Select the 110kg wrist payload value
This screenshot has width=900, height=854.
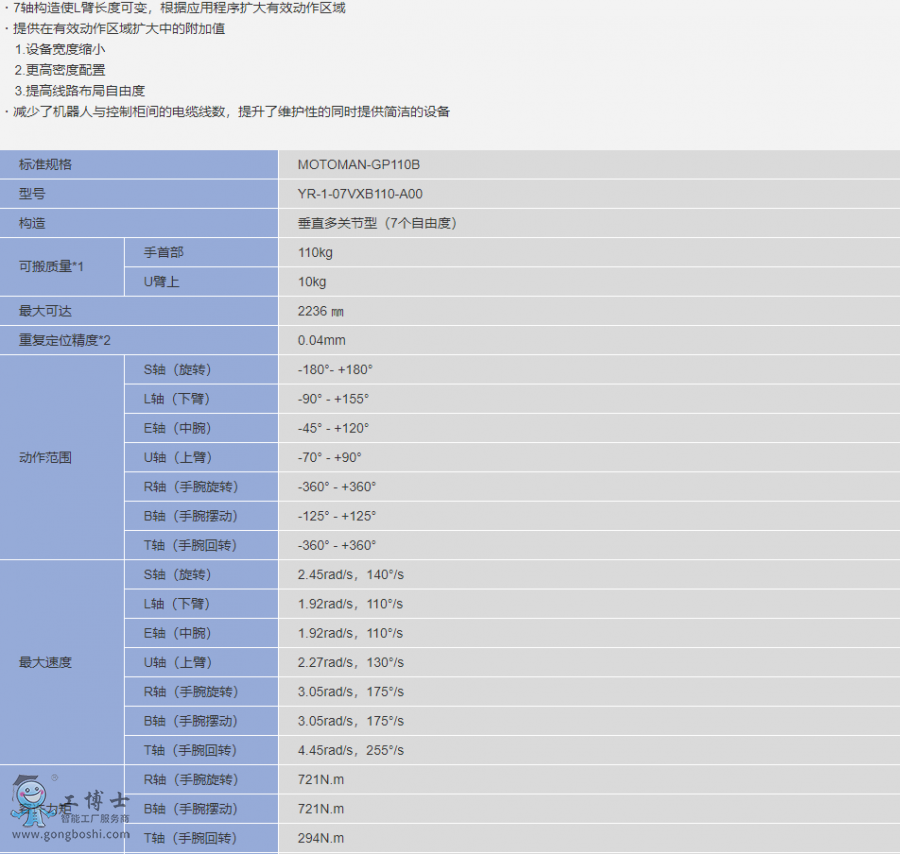tap(315, 253)
